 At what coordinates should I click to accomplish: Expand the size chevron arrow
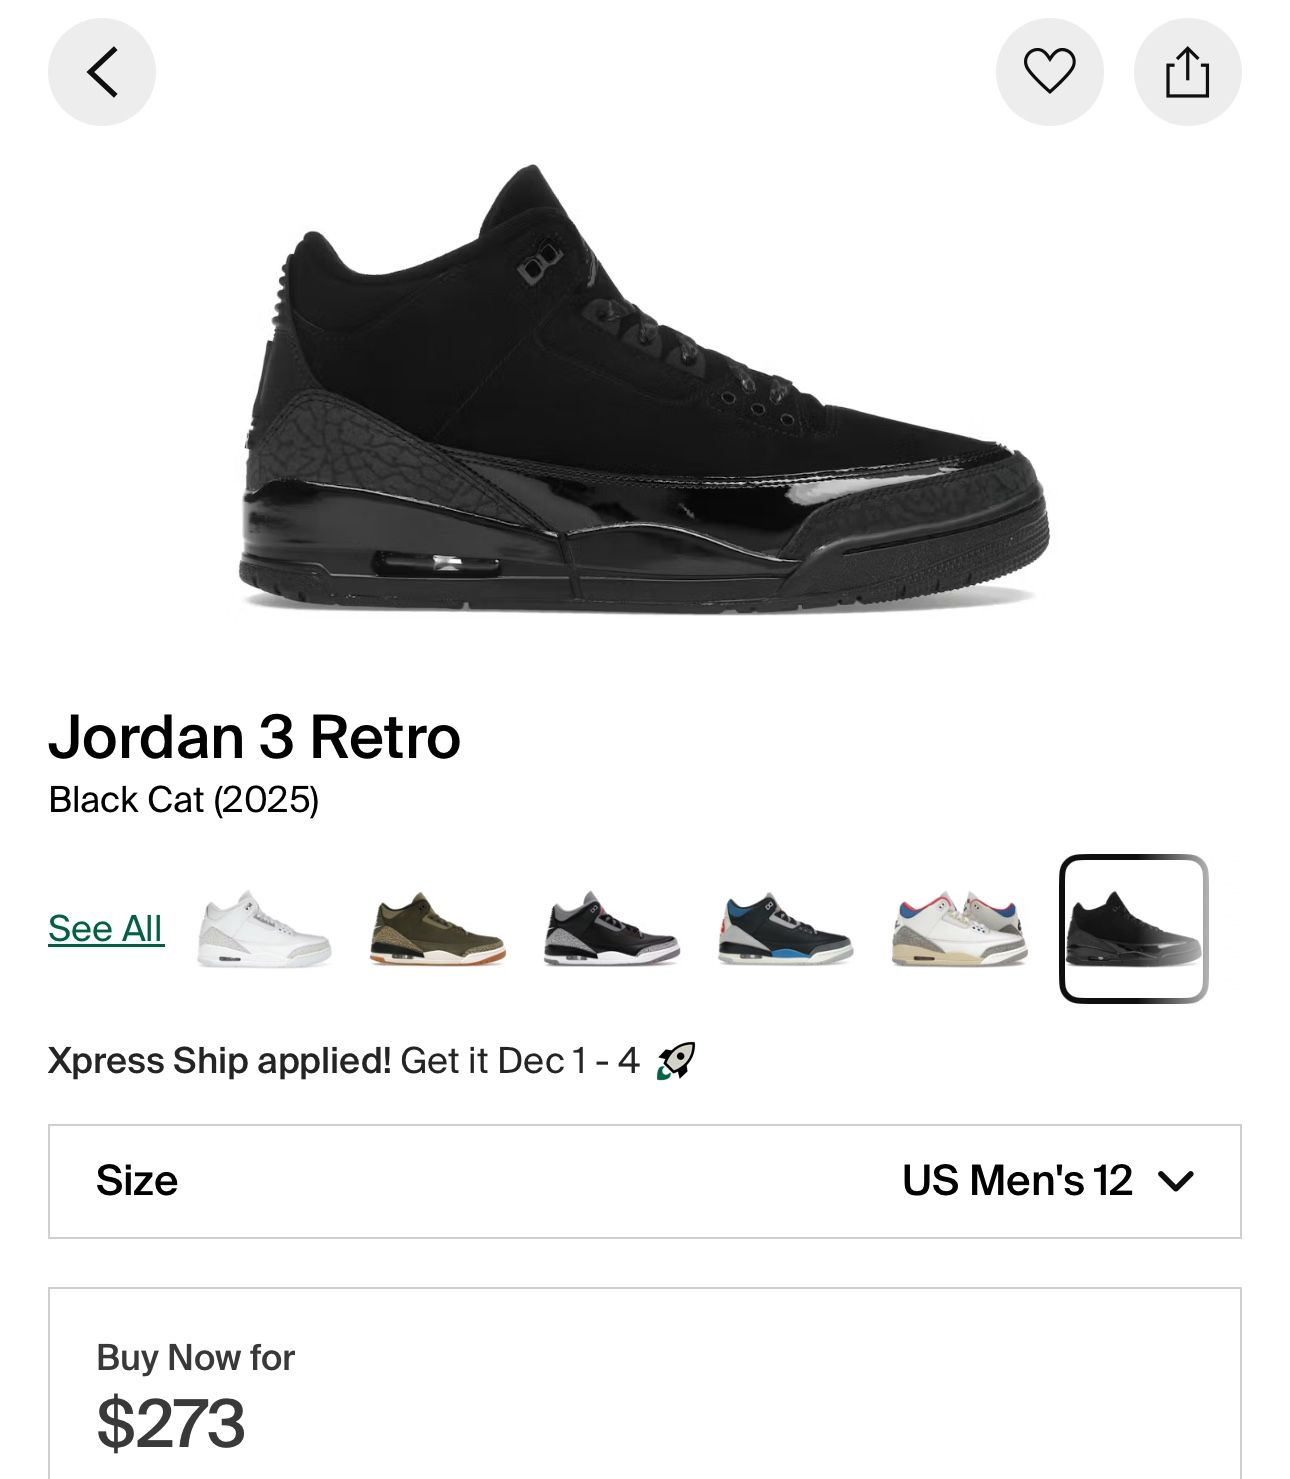click(x=1176, y=1181)
